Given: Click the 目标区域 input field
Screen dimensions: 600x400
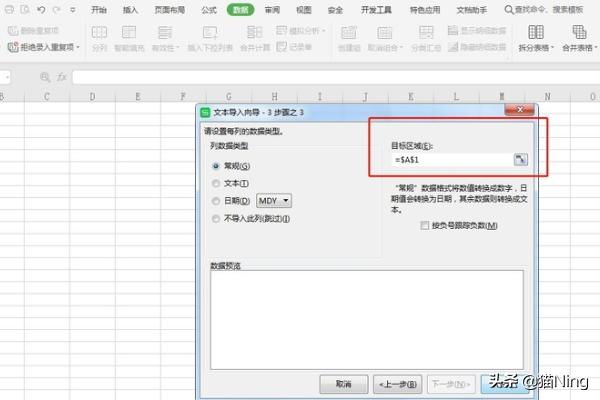Looking at the screenshot, I should pyautogui.click(x=450, y=160).
